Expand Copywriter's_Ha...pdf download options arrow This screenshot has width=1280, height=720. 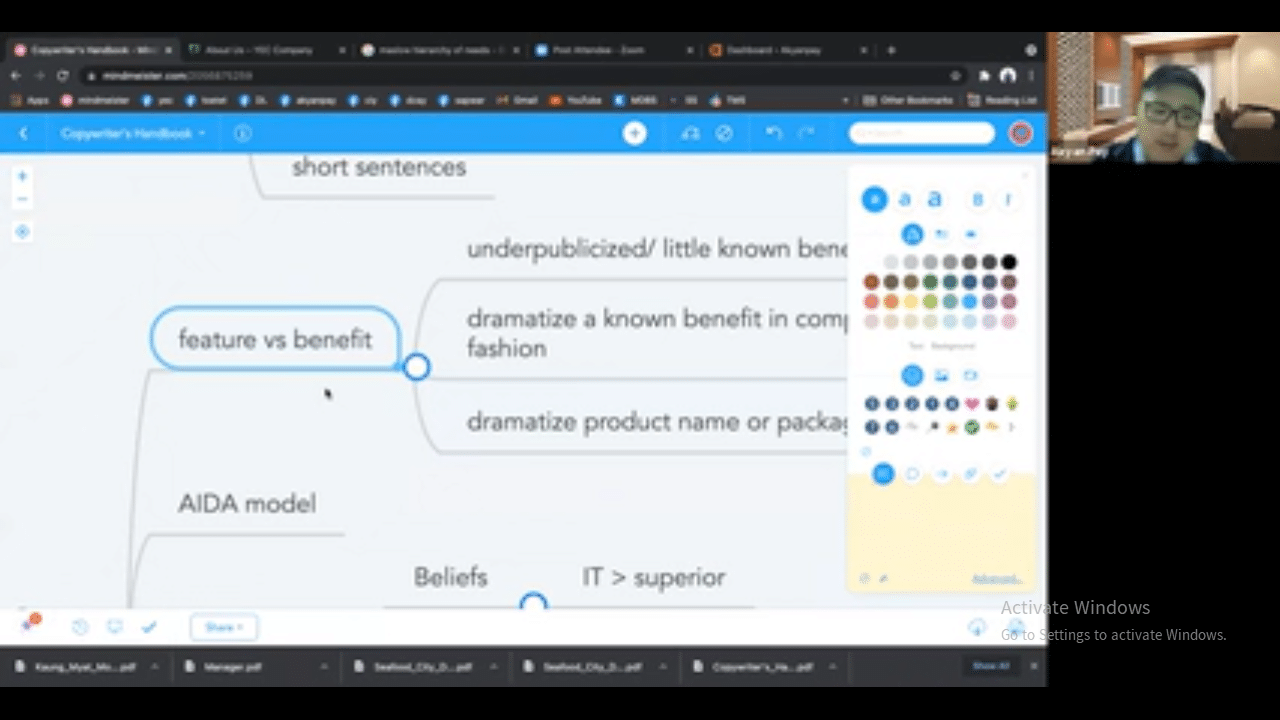click(833, 666)
